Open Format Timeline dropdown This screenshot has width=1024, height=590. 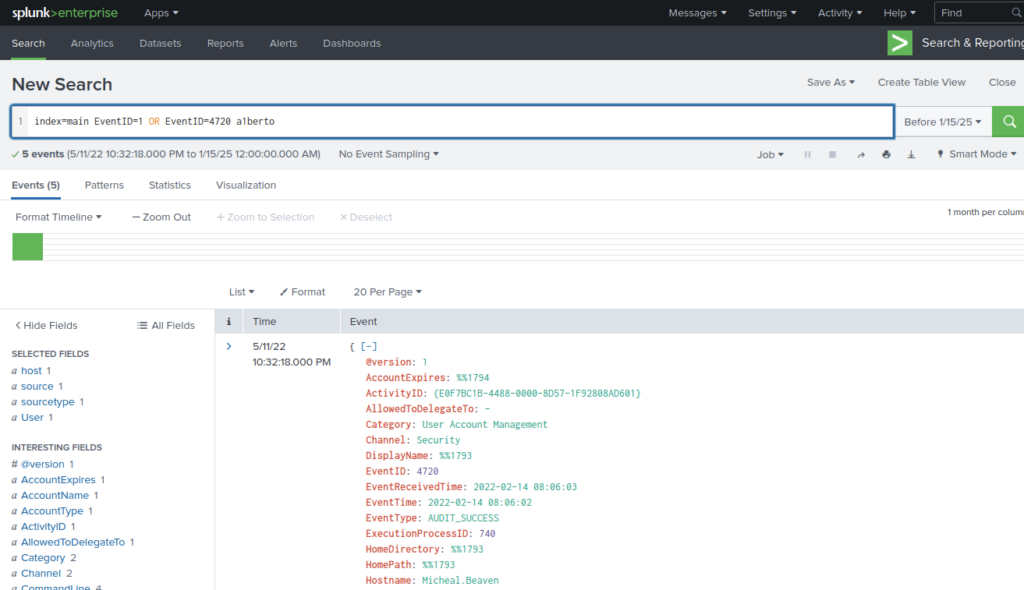tap(58, 217)
